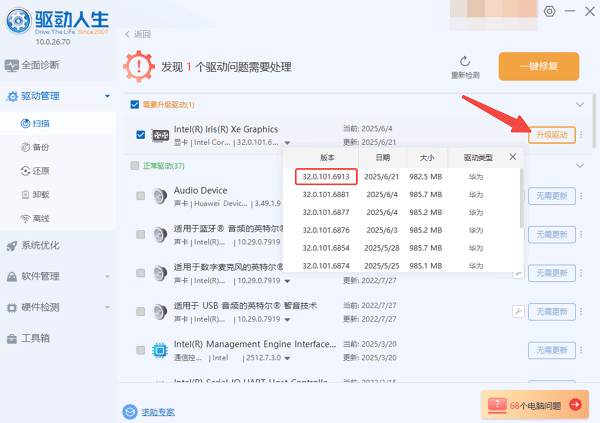Click the version popup's vertical scrollbar

[x=521, y=198]
